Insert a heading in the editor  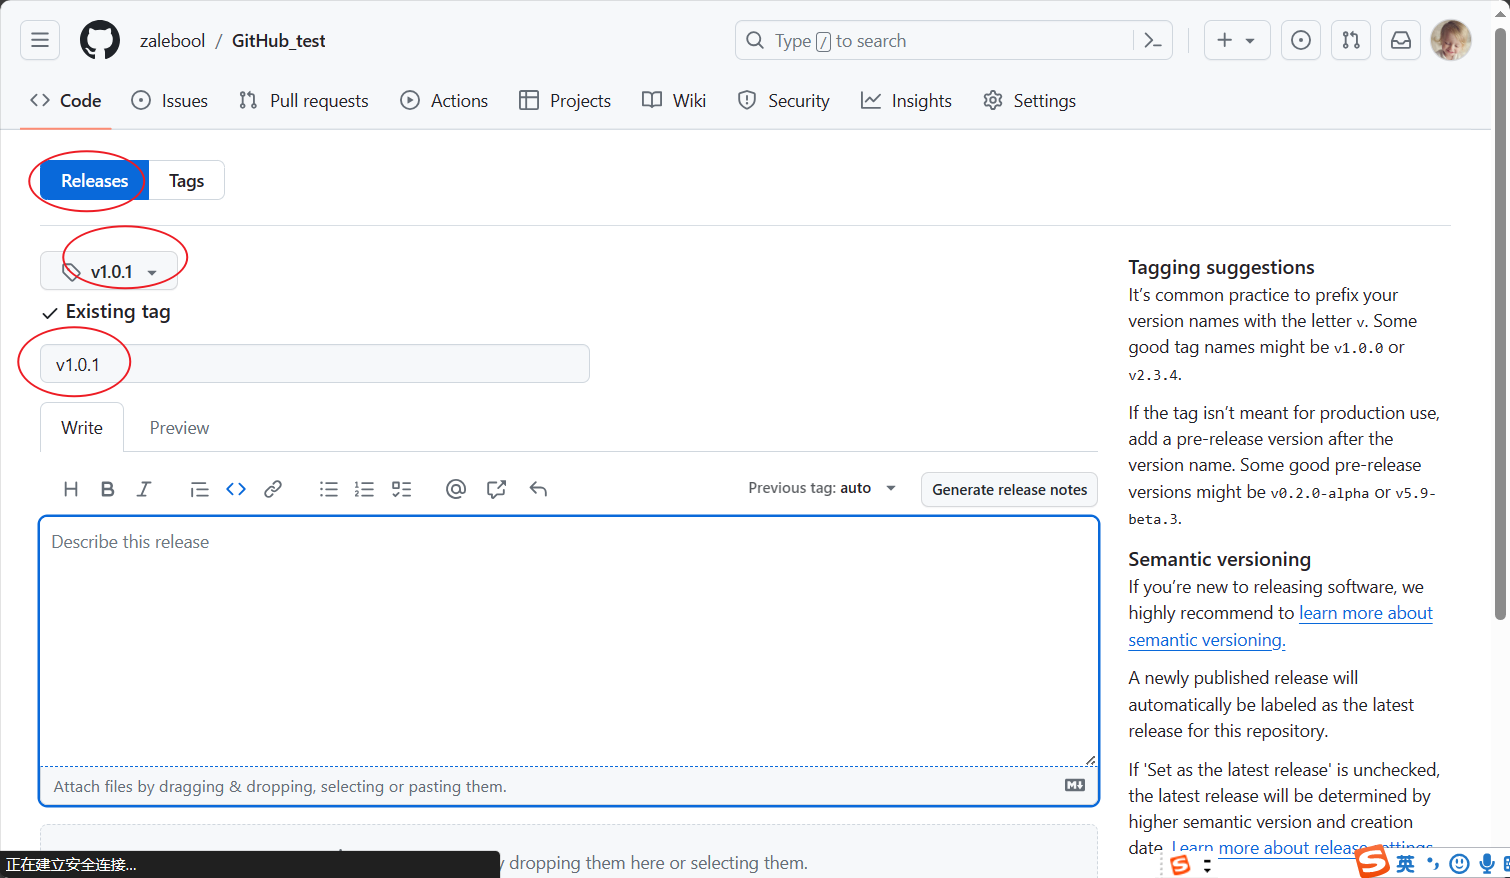[x=71, y=489]
